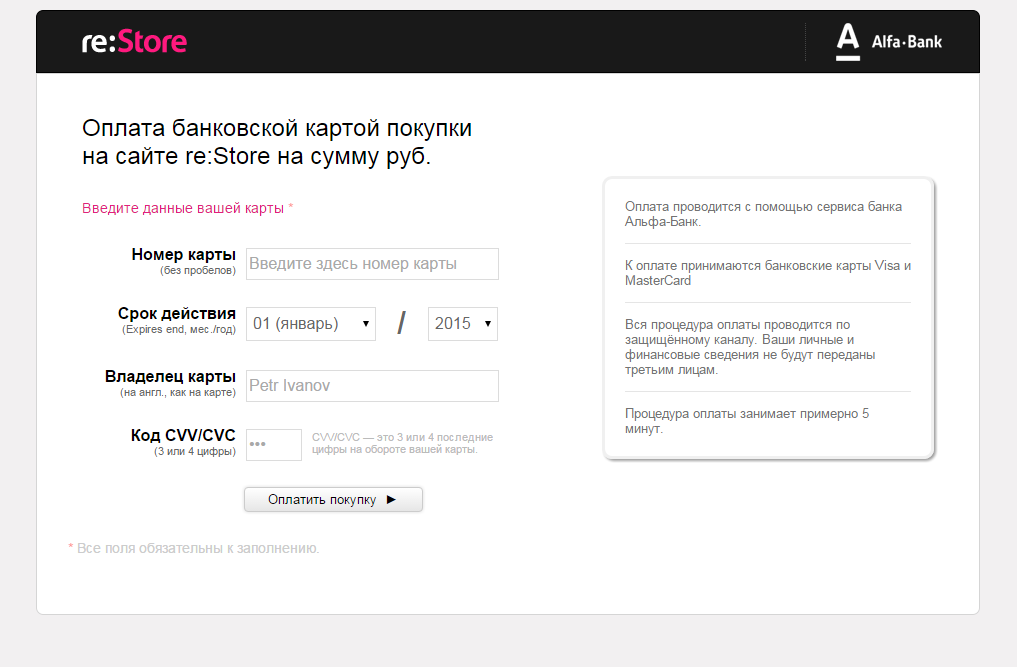1017x667 pixels.
Task: Click the (3 или 4 цифры) hint
Action: pyautogui.click(x=195, y=452)
